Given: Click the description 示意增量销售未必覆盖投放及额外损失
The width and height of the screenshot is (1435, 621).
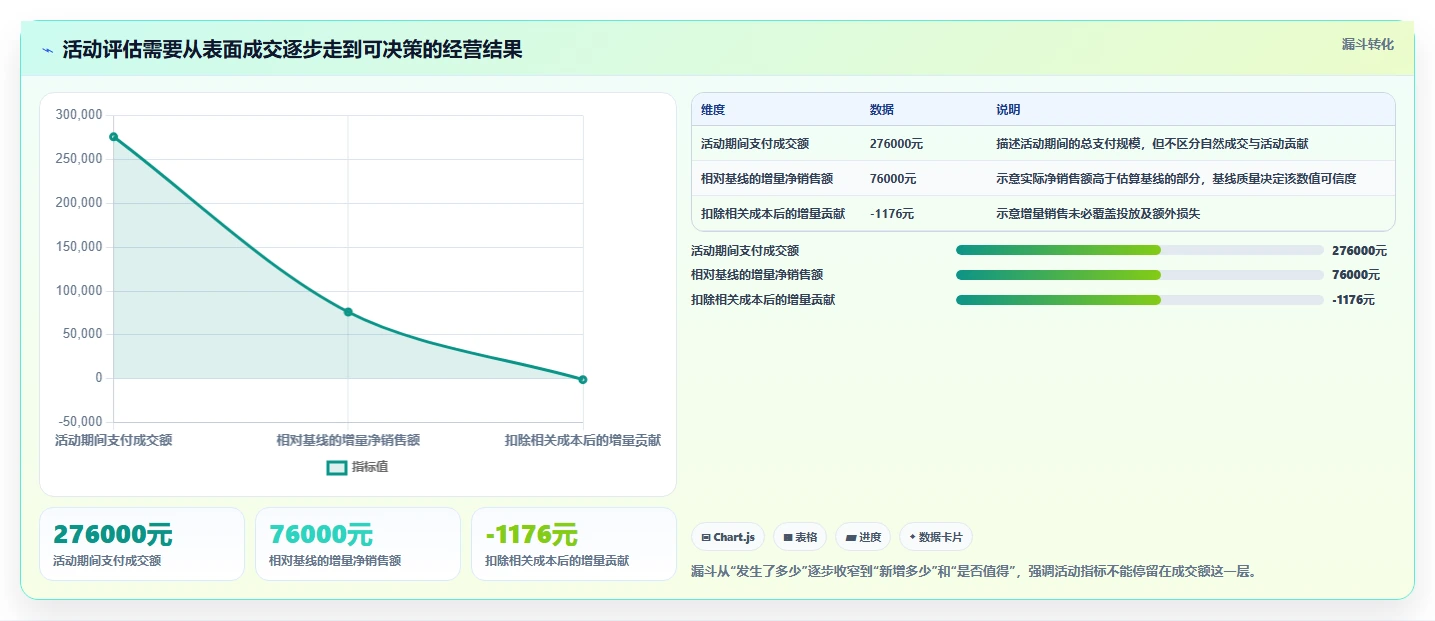Looking at the screenshot, I should point(1099,214).
